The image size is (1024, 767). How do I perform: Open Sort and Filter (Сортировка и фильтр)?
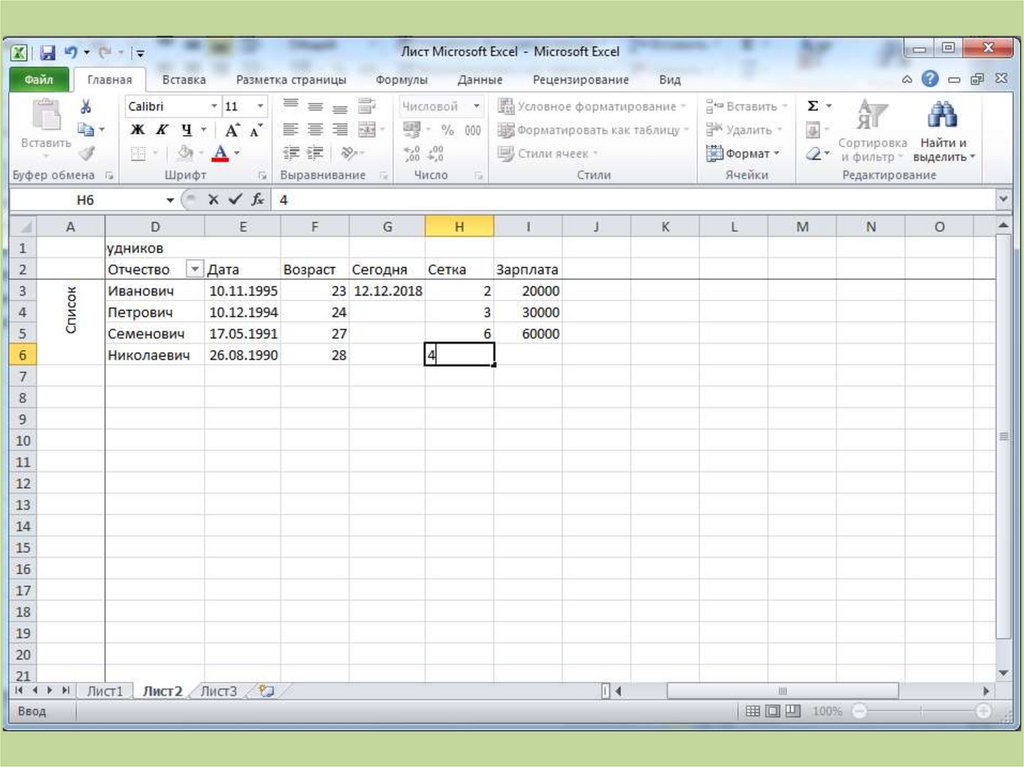[x=872, y=131]
